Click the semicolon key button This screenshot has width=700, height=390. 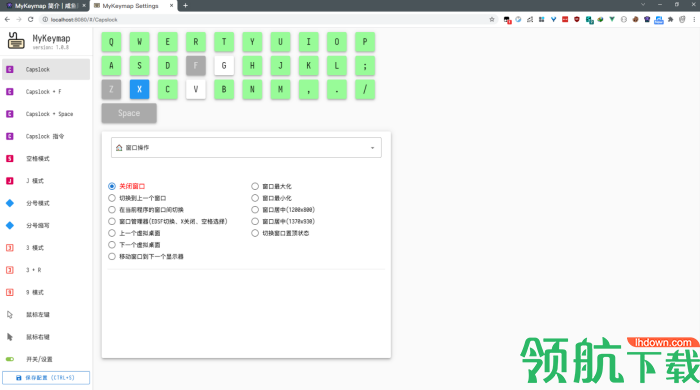(365, 66)
